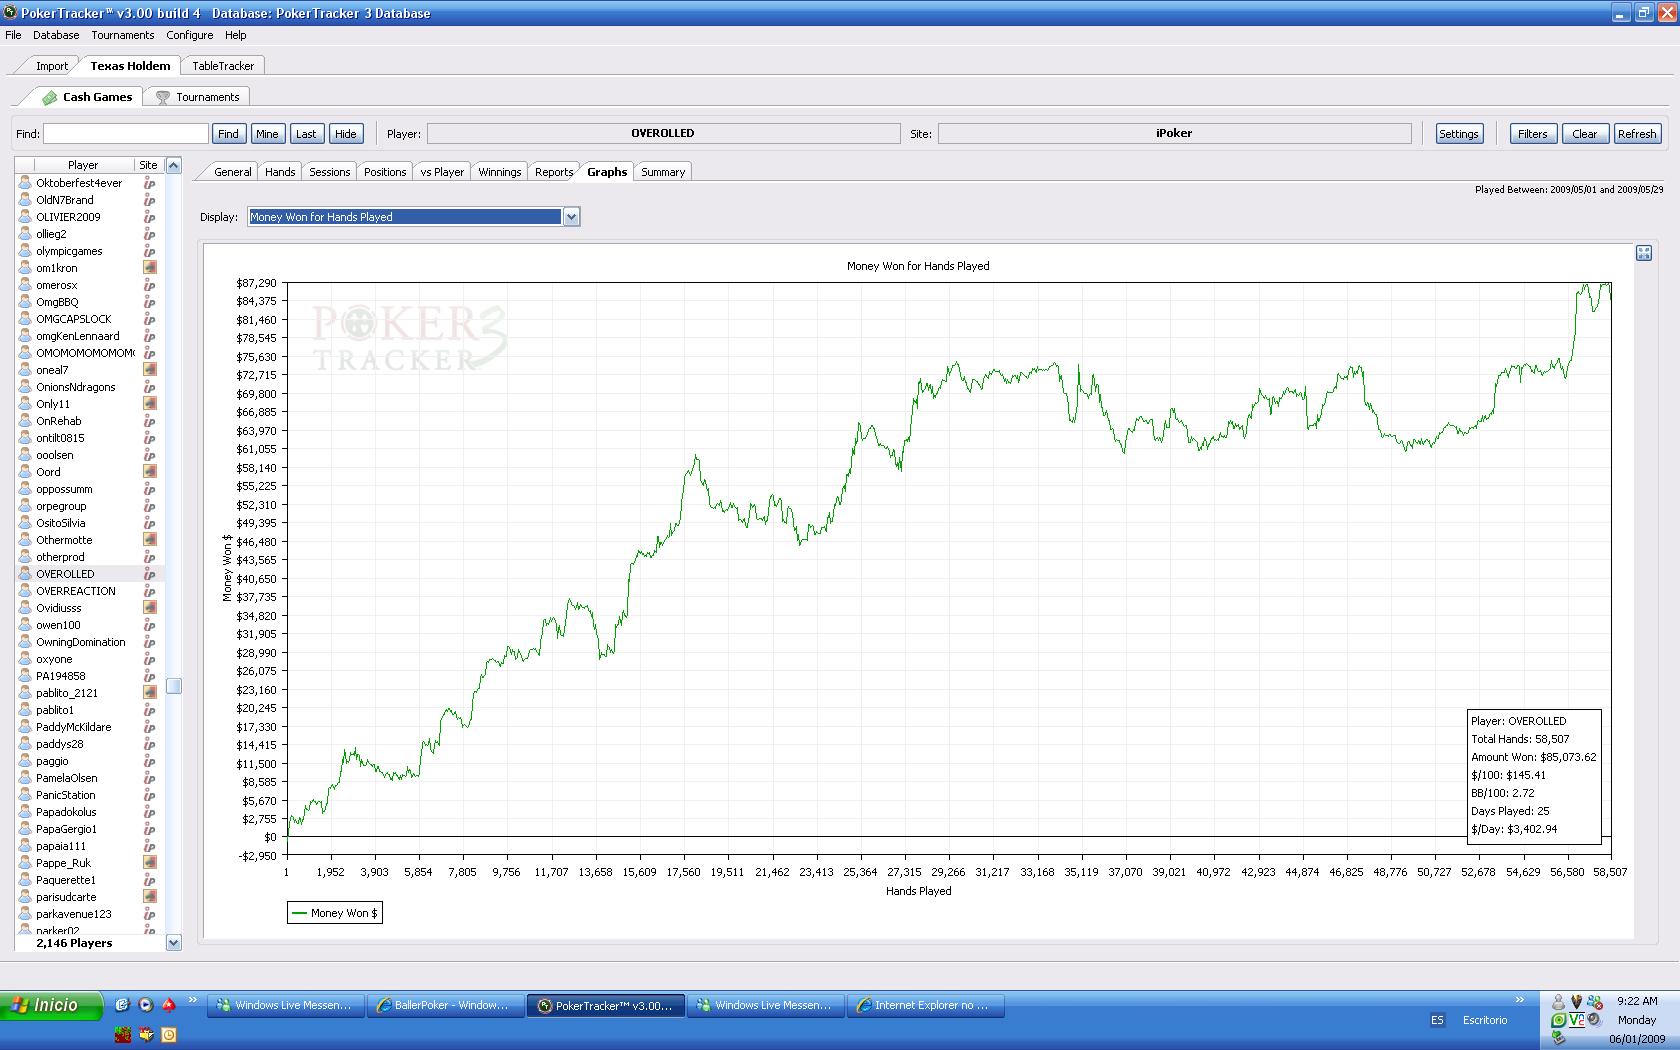Click the player list scrollbar thumb
1680x1050 pixels.
pos(173,685)
